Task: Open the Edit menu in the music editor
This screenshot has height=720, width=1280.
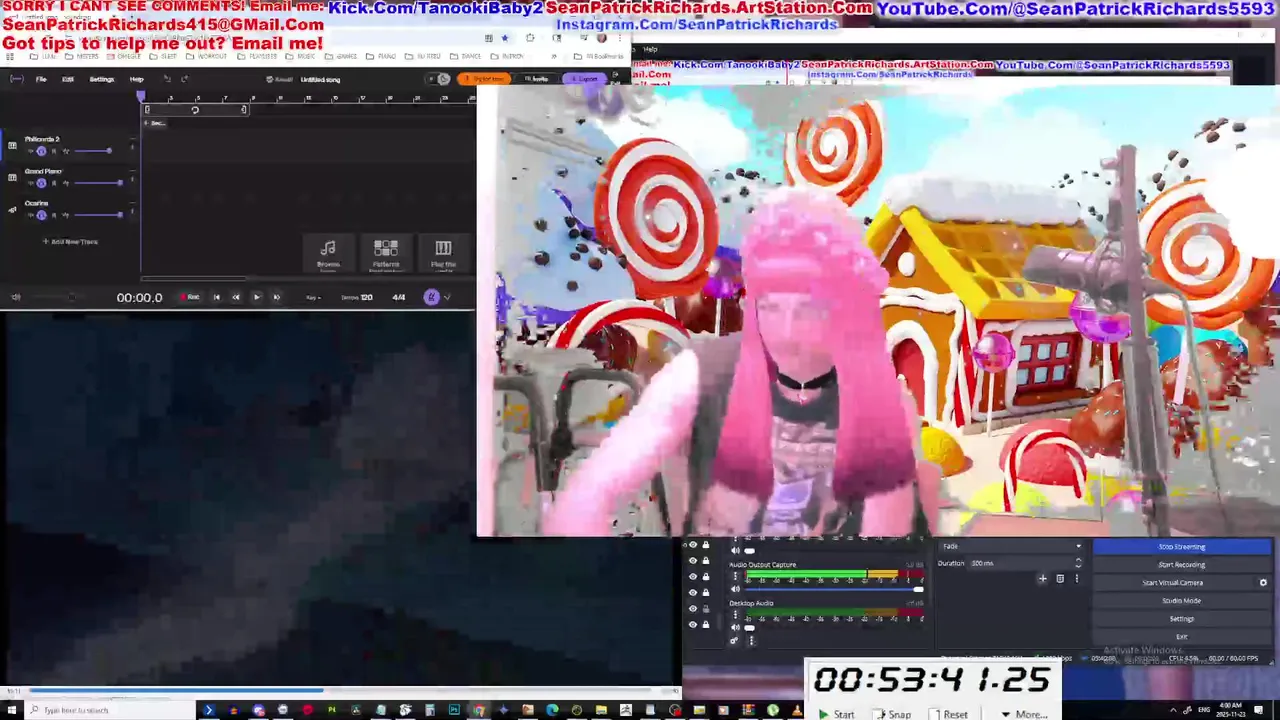Action: click(x=68, y=79)
